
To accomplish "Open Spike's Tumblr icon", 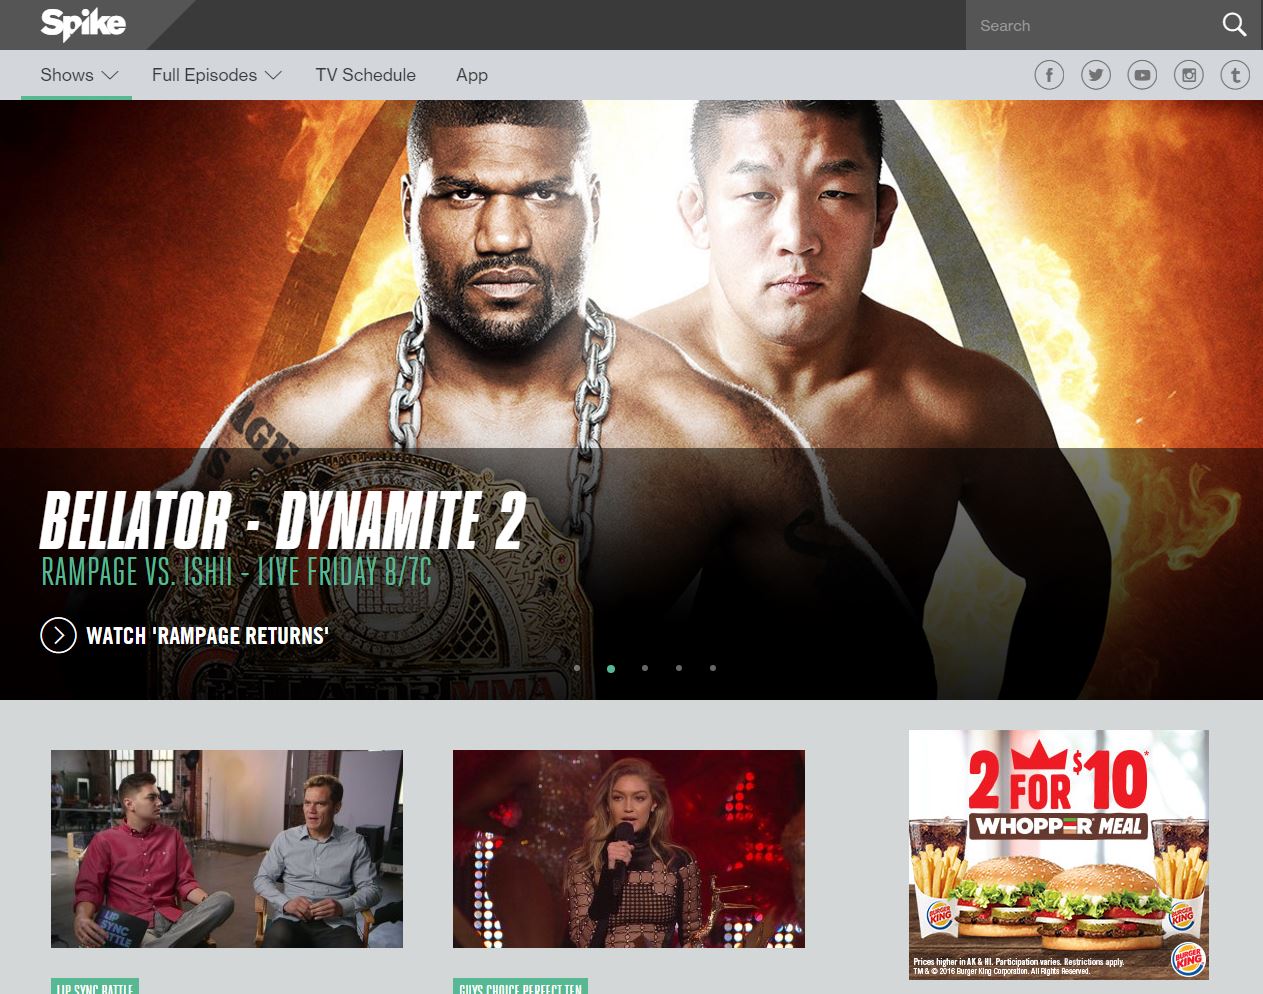I will coord(1235,75).
